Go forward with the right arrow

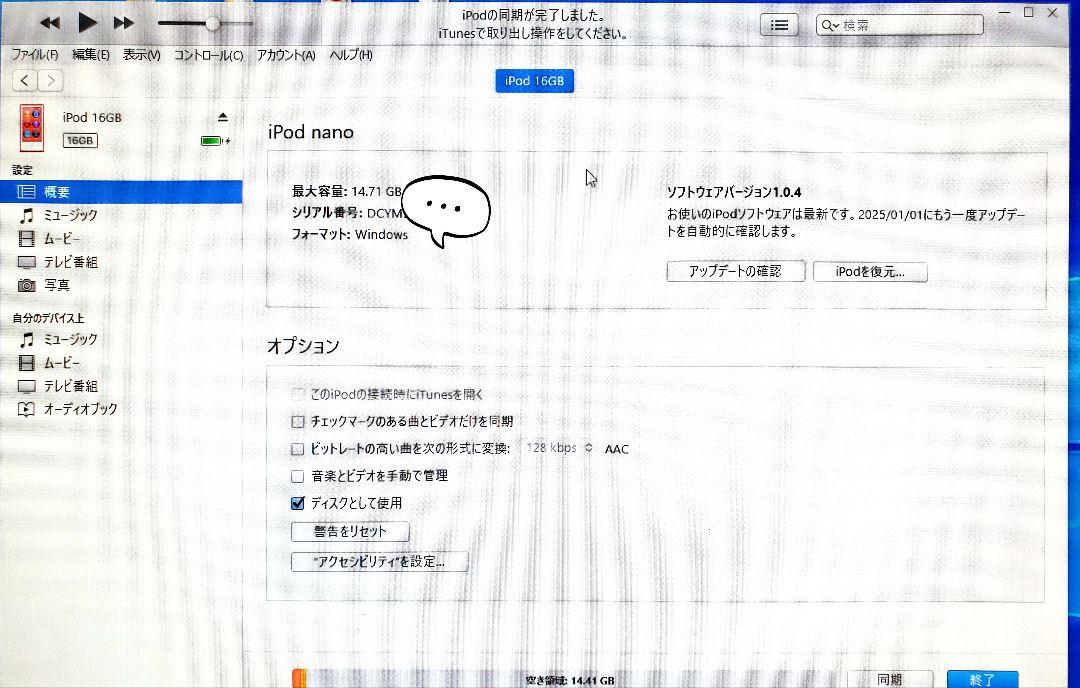(50, 81)
